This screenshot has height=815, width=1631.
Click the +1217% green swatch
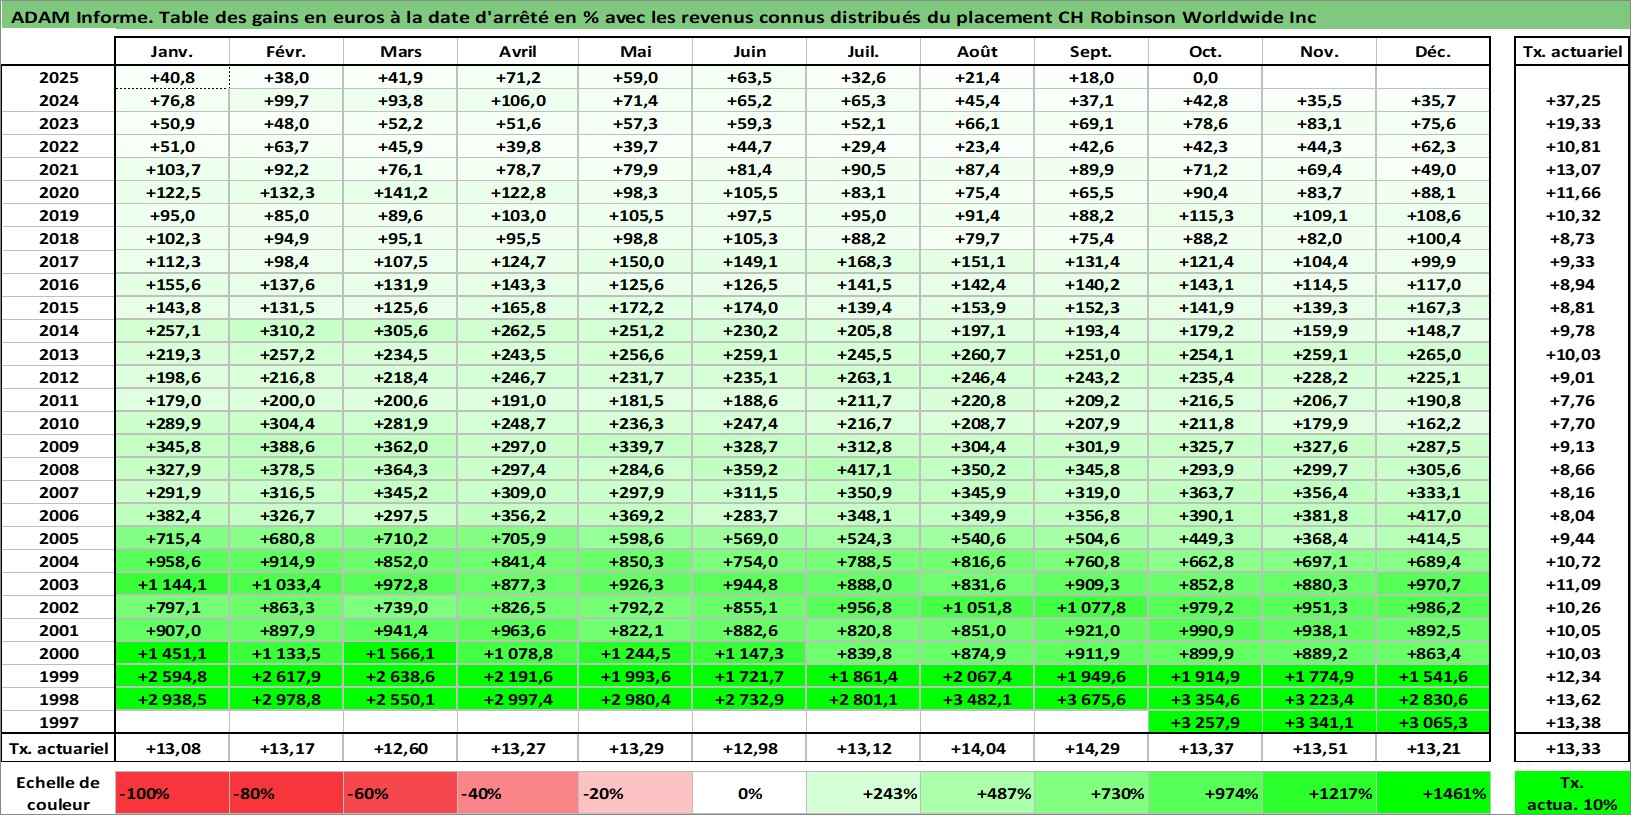[x=1319, y=793]
